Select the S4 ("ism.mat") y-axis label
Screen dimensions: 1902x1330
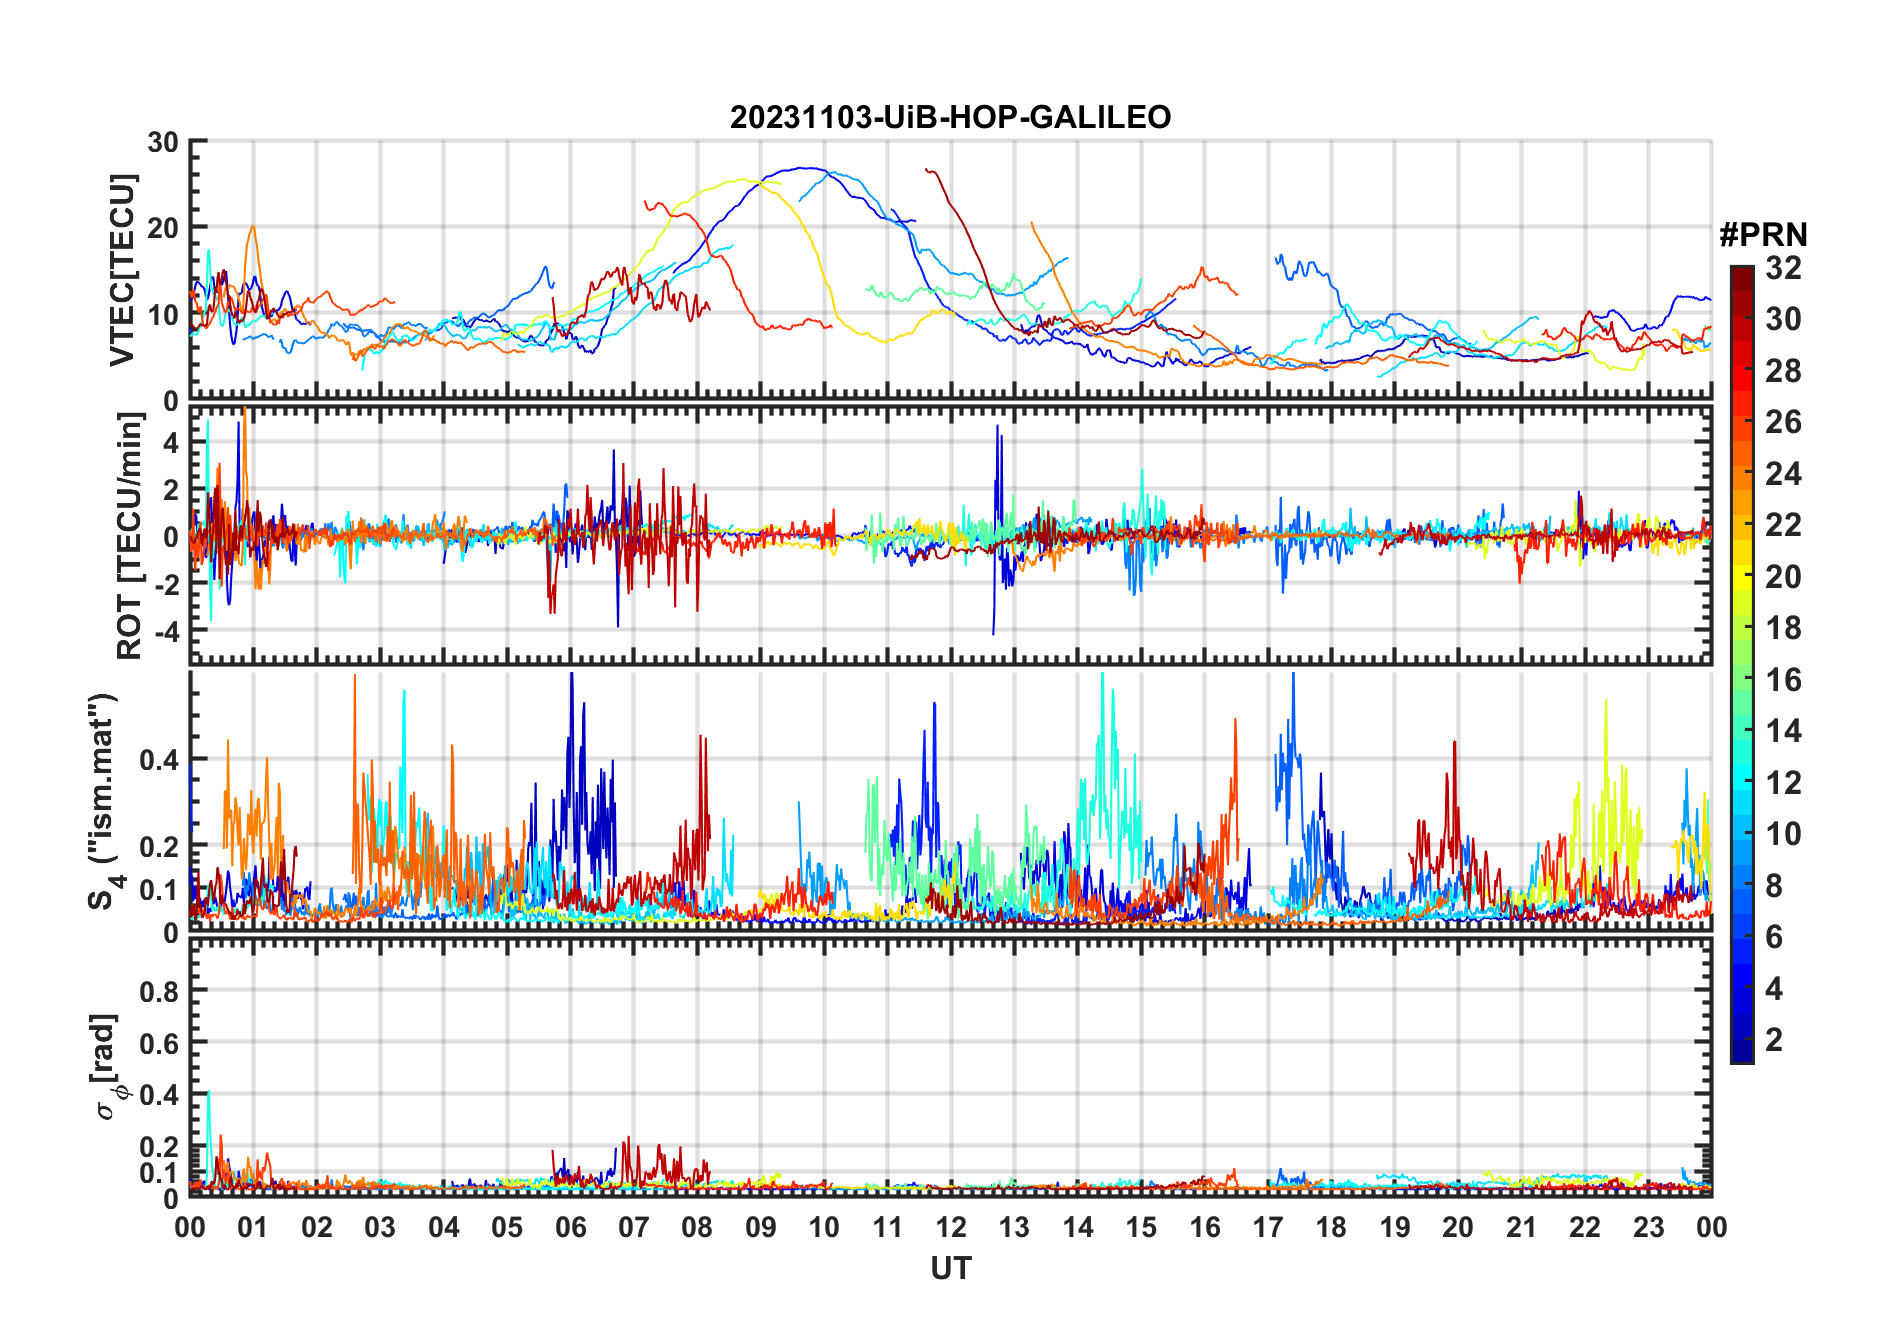point(104,802)
